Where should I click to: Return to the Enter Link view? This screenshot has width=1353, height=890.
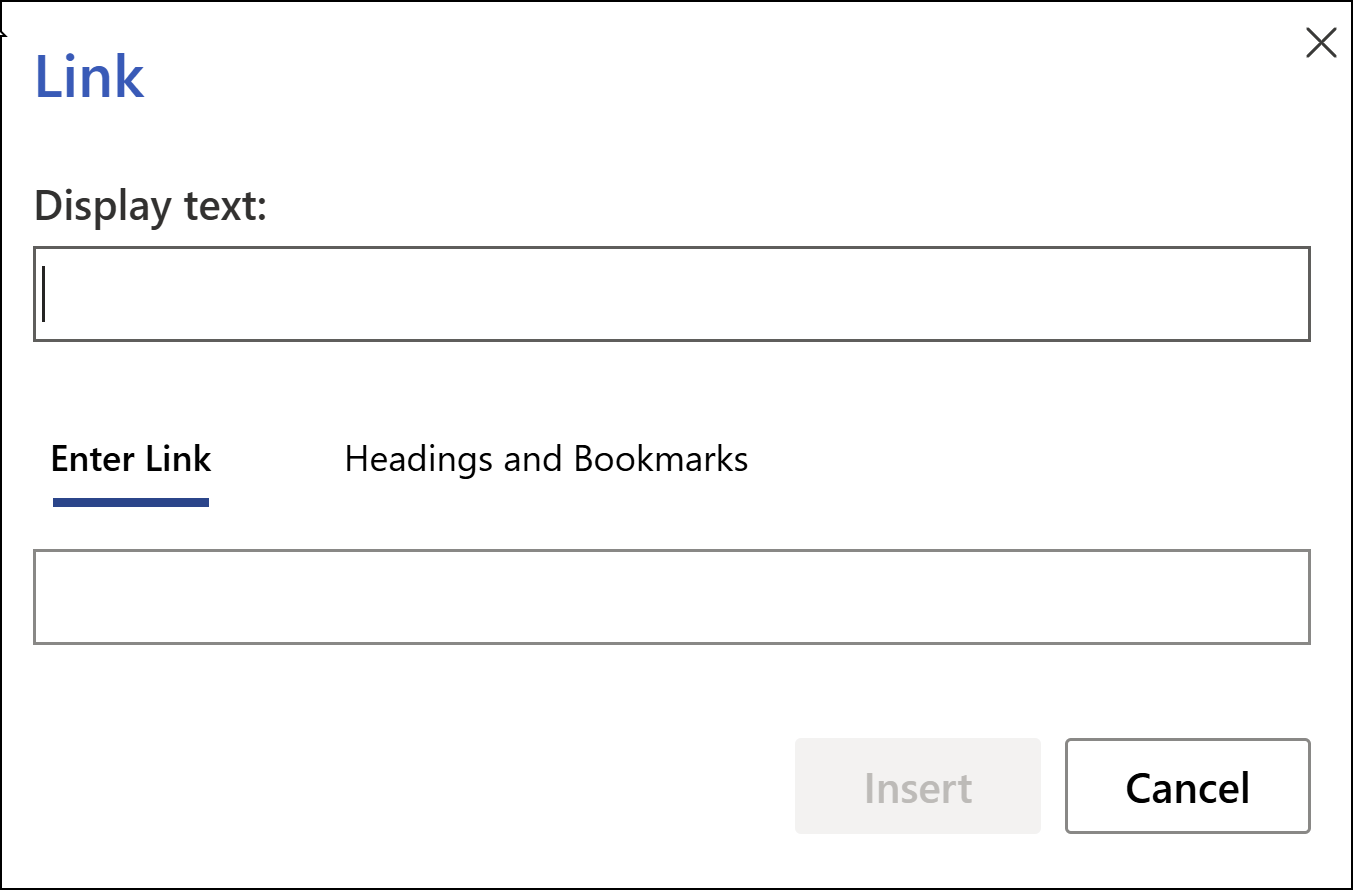click(130, 459)
